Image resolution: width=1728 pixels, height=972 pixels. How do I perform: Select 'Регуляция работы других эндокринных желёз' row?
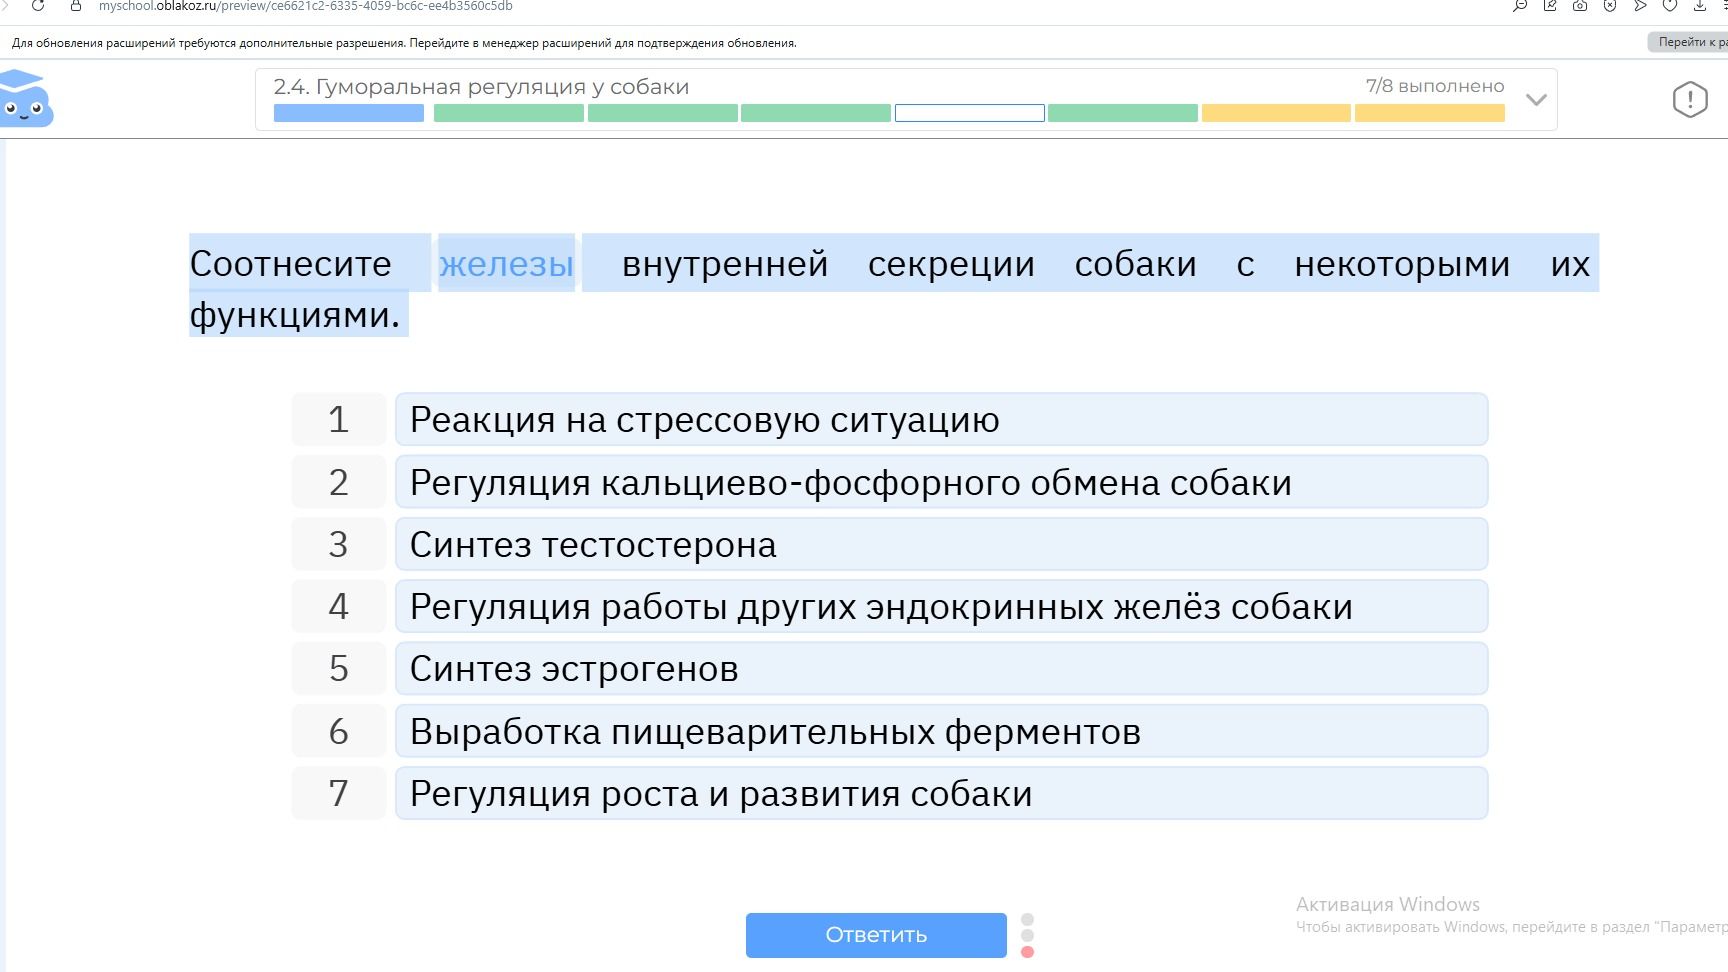click(941, 606)
